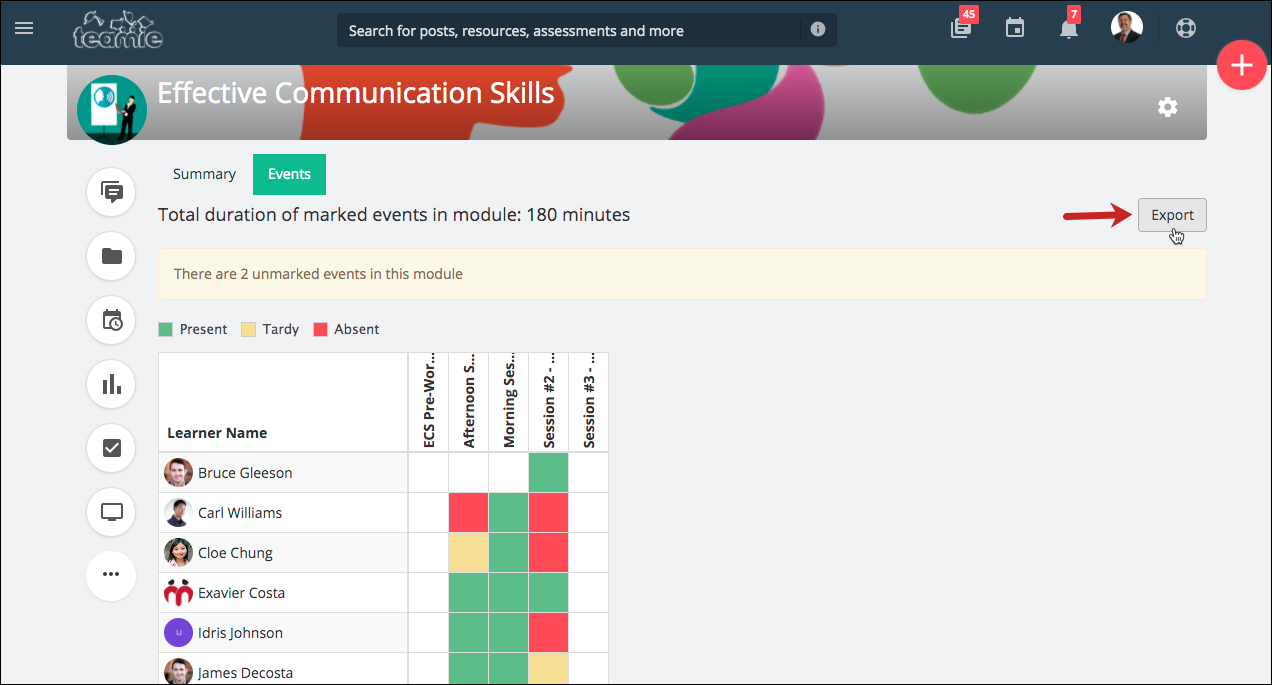
Task: Open the three-dots more sidebar icon
Action: [112, 575]
